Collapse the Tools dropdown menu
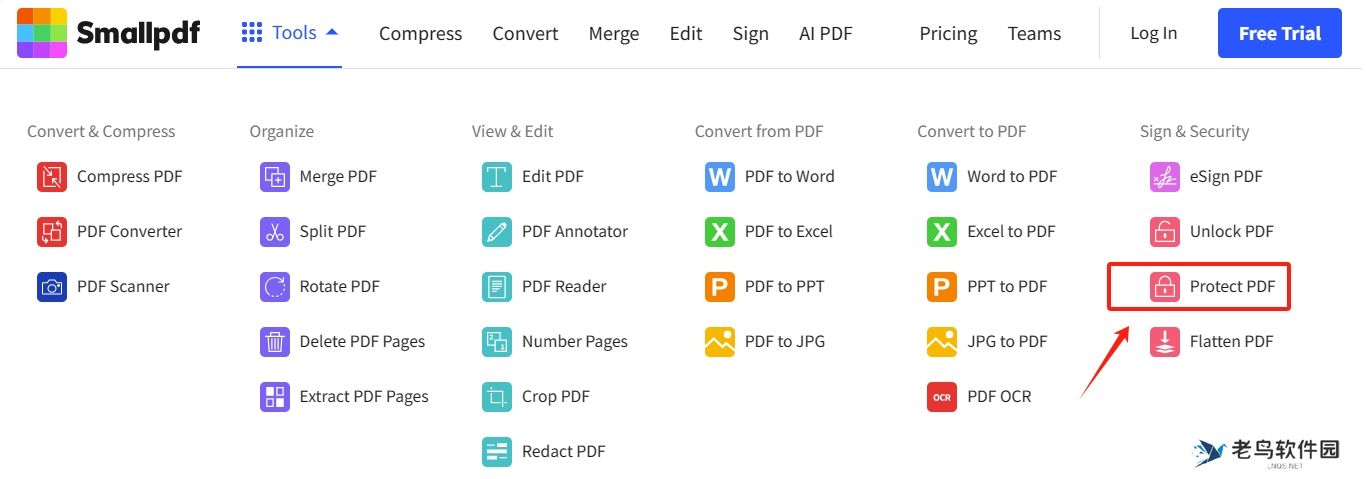This screenshot has width=1366, height=479. pyautogui.click(x=290, y=33)
